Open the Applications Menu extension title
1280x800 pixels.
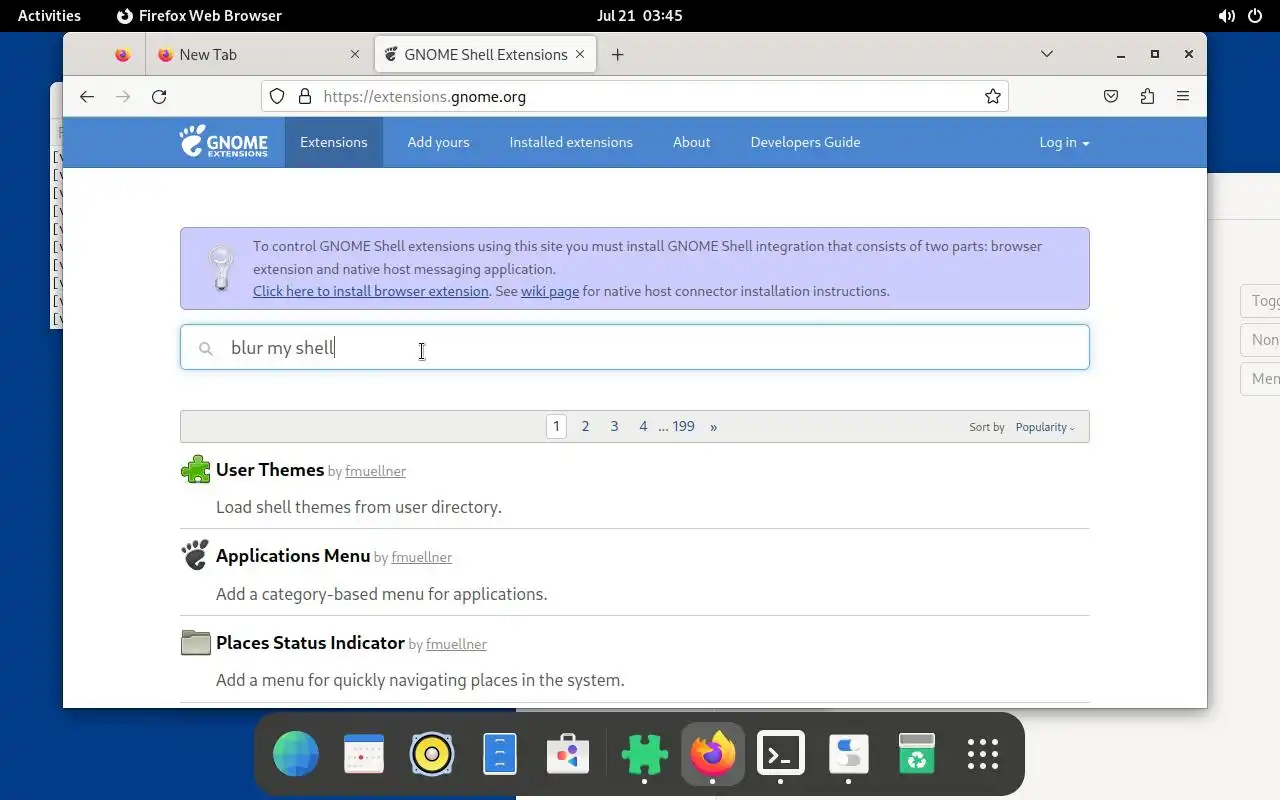(293, 555)
